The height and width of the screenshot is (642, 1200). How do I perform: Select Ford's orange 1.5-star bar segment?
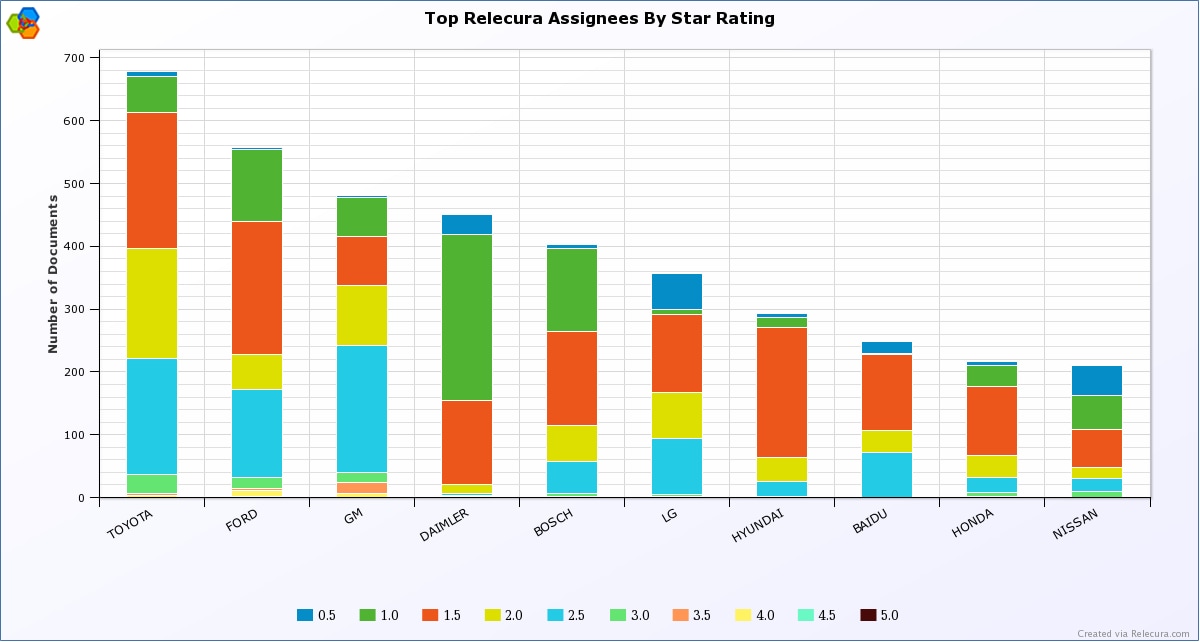(x=257, y=288)
